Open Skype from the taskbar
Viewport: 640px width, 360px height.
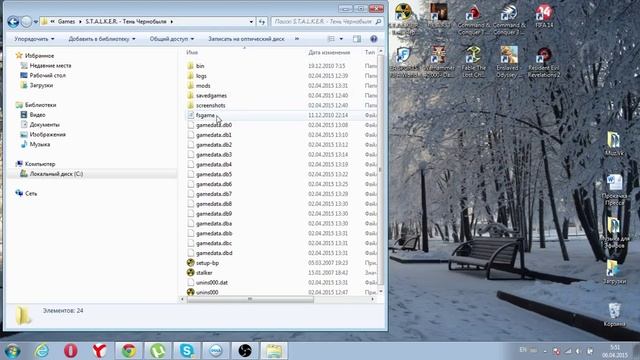click(x=187, y=351)
